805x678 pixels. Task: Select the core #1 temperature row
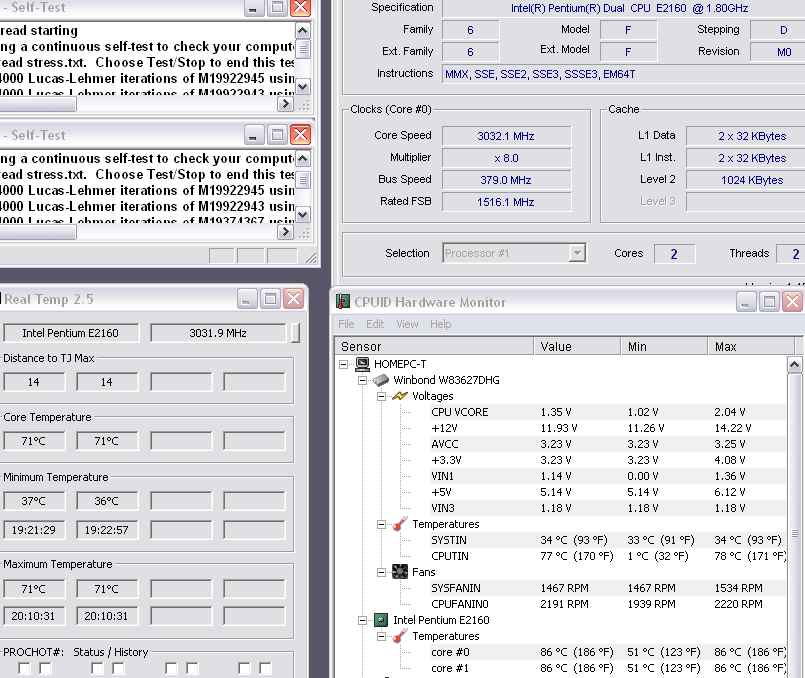608,668
